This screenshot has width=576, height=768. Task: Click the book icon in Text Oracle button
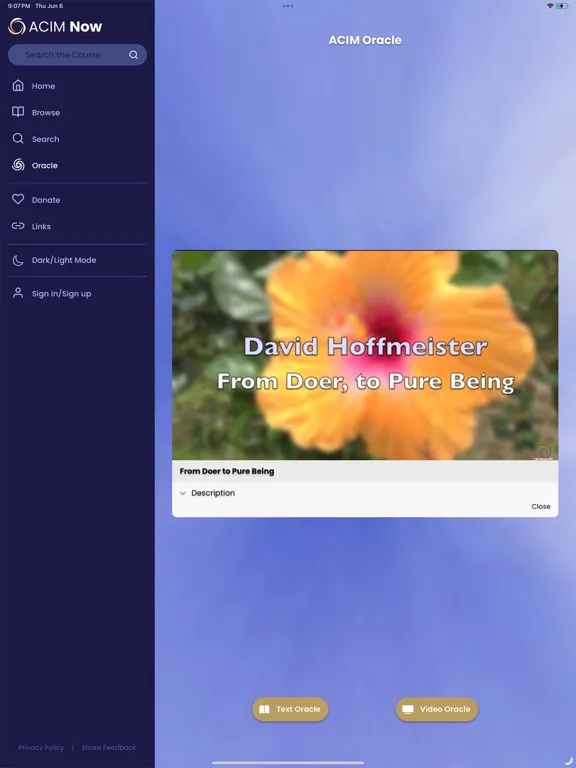point(264,709)
